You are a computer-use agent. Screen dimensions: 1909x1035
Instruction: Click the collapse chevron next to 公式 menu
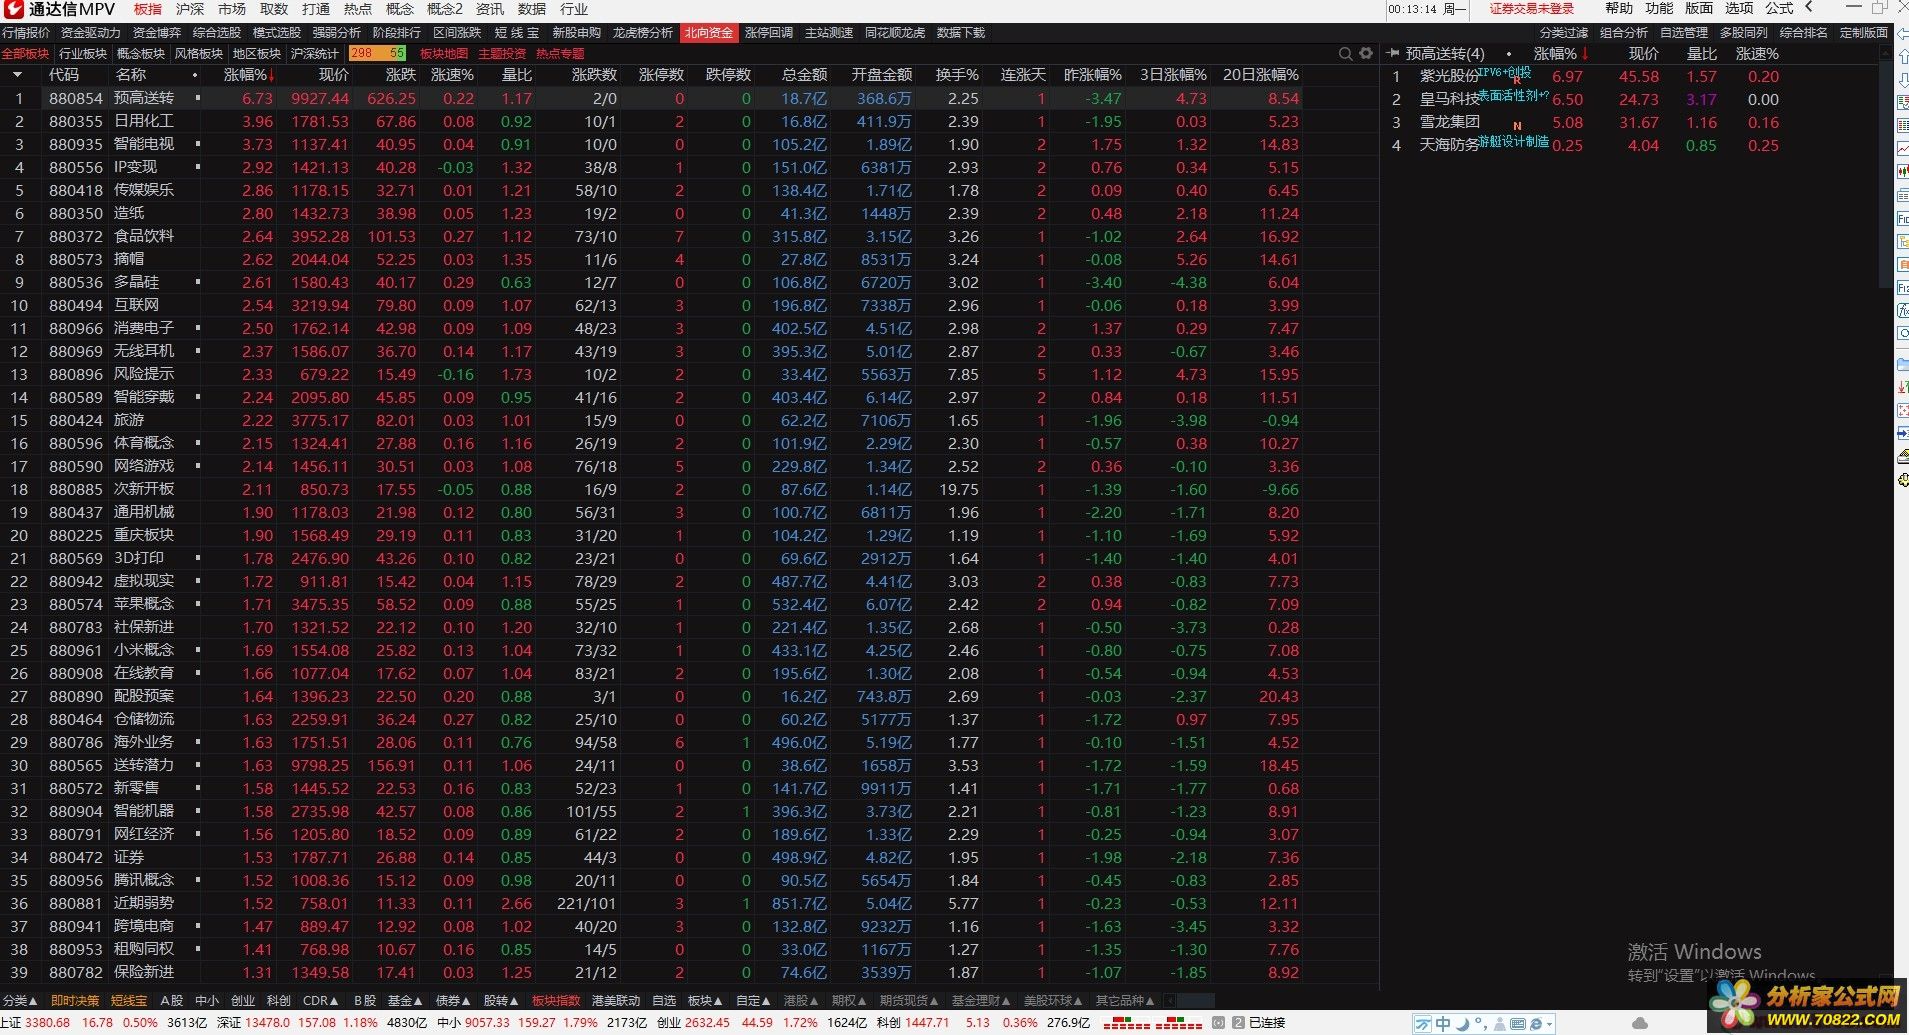click(1809, 8)
